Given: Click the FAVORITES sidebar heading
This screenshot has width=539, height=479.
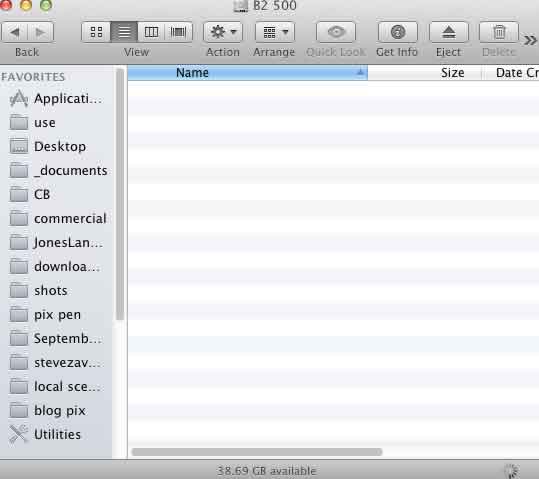Looking at the screenshot, I should [x=33, y=77].
